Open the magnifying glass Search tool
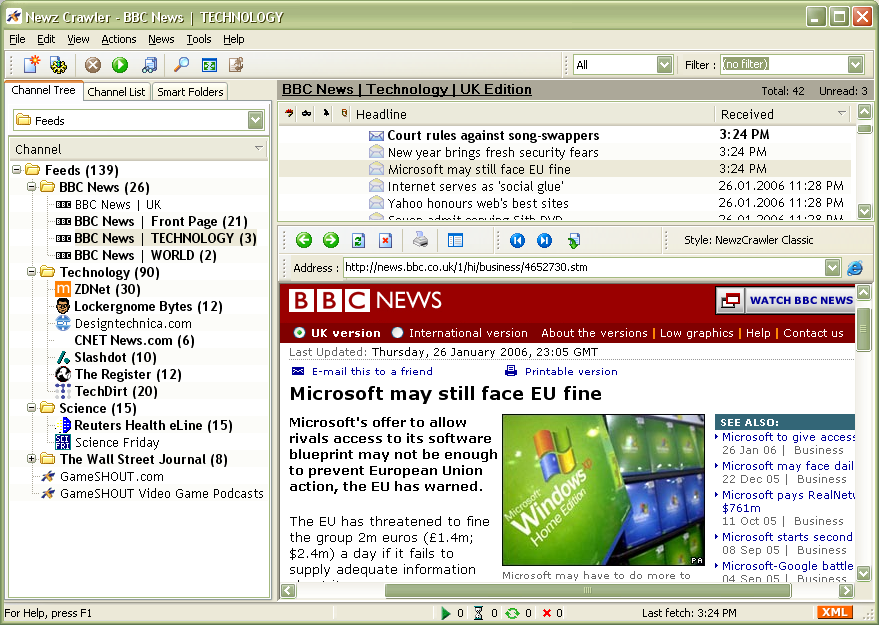This screenshot has width=879, height=625. click(x=181, y=65)
